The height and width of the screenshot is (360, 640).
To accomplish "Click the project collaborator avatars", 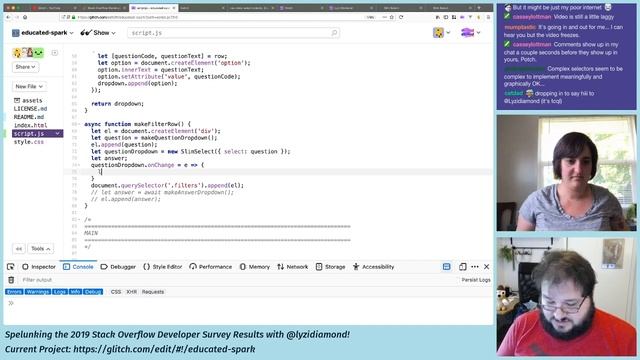I will point(28,53).
